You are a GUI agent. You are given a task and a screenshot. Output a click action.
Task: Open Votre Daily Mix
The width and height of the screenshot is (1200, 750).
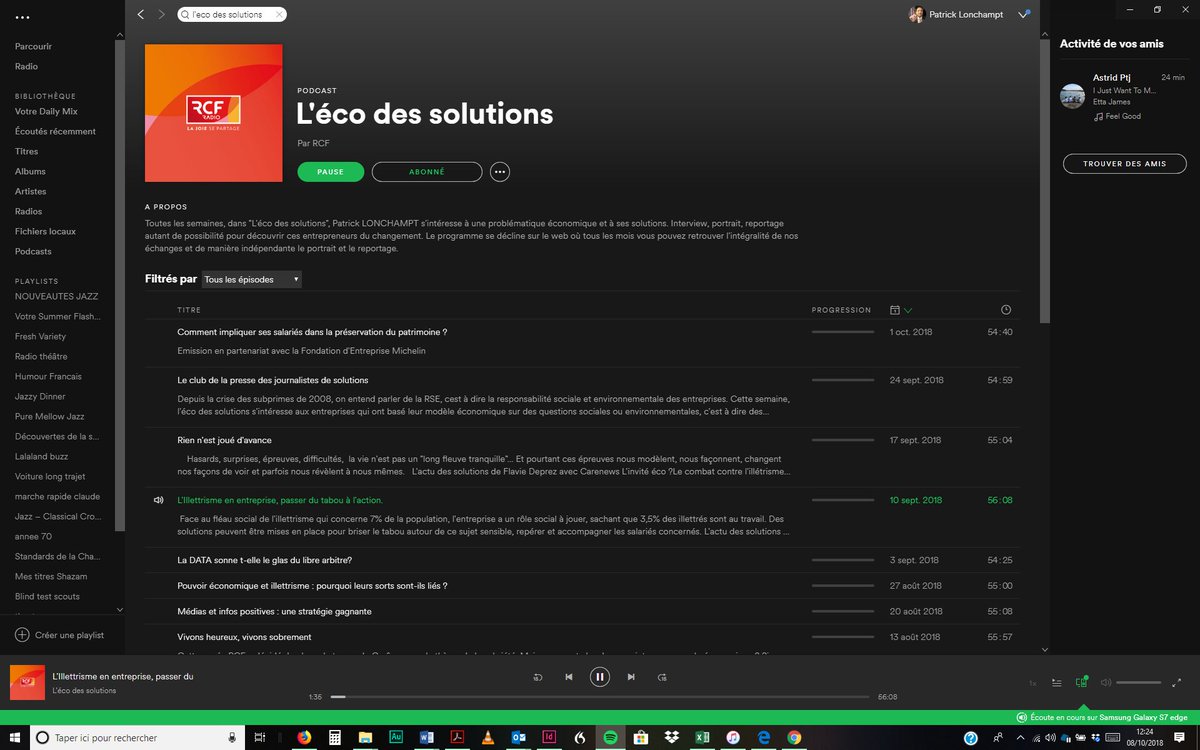coord(46,111)
